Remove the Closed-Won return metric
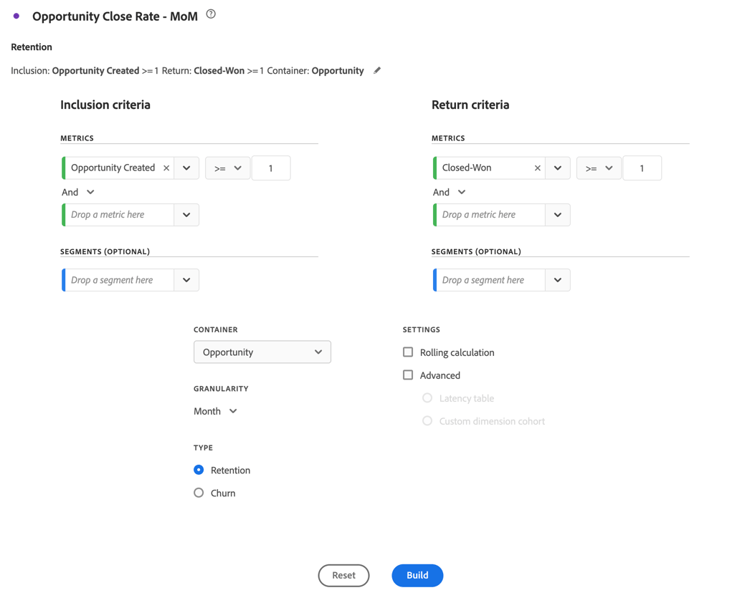The width and height of the screenshot is (750, 613). 537,168
